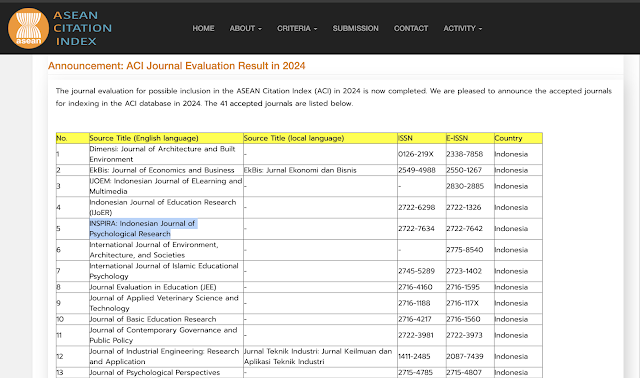Expand the ABOUT dropdown menu

245,28
